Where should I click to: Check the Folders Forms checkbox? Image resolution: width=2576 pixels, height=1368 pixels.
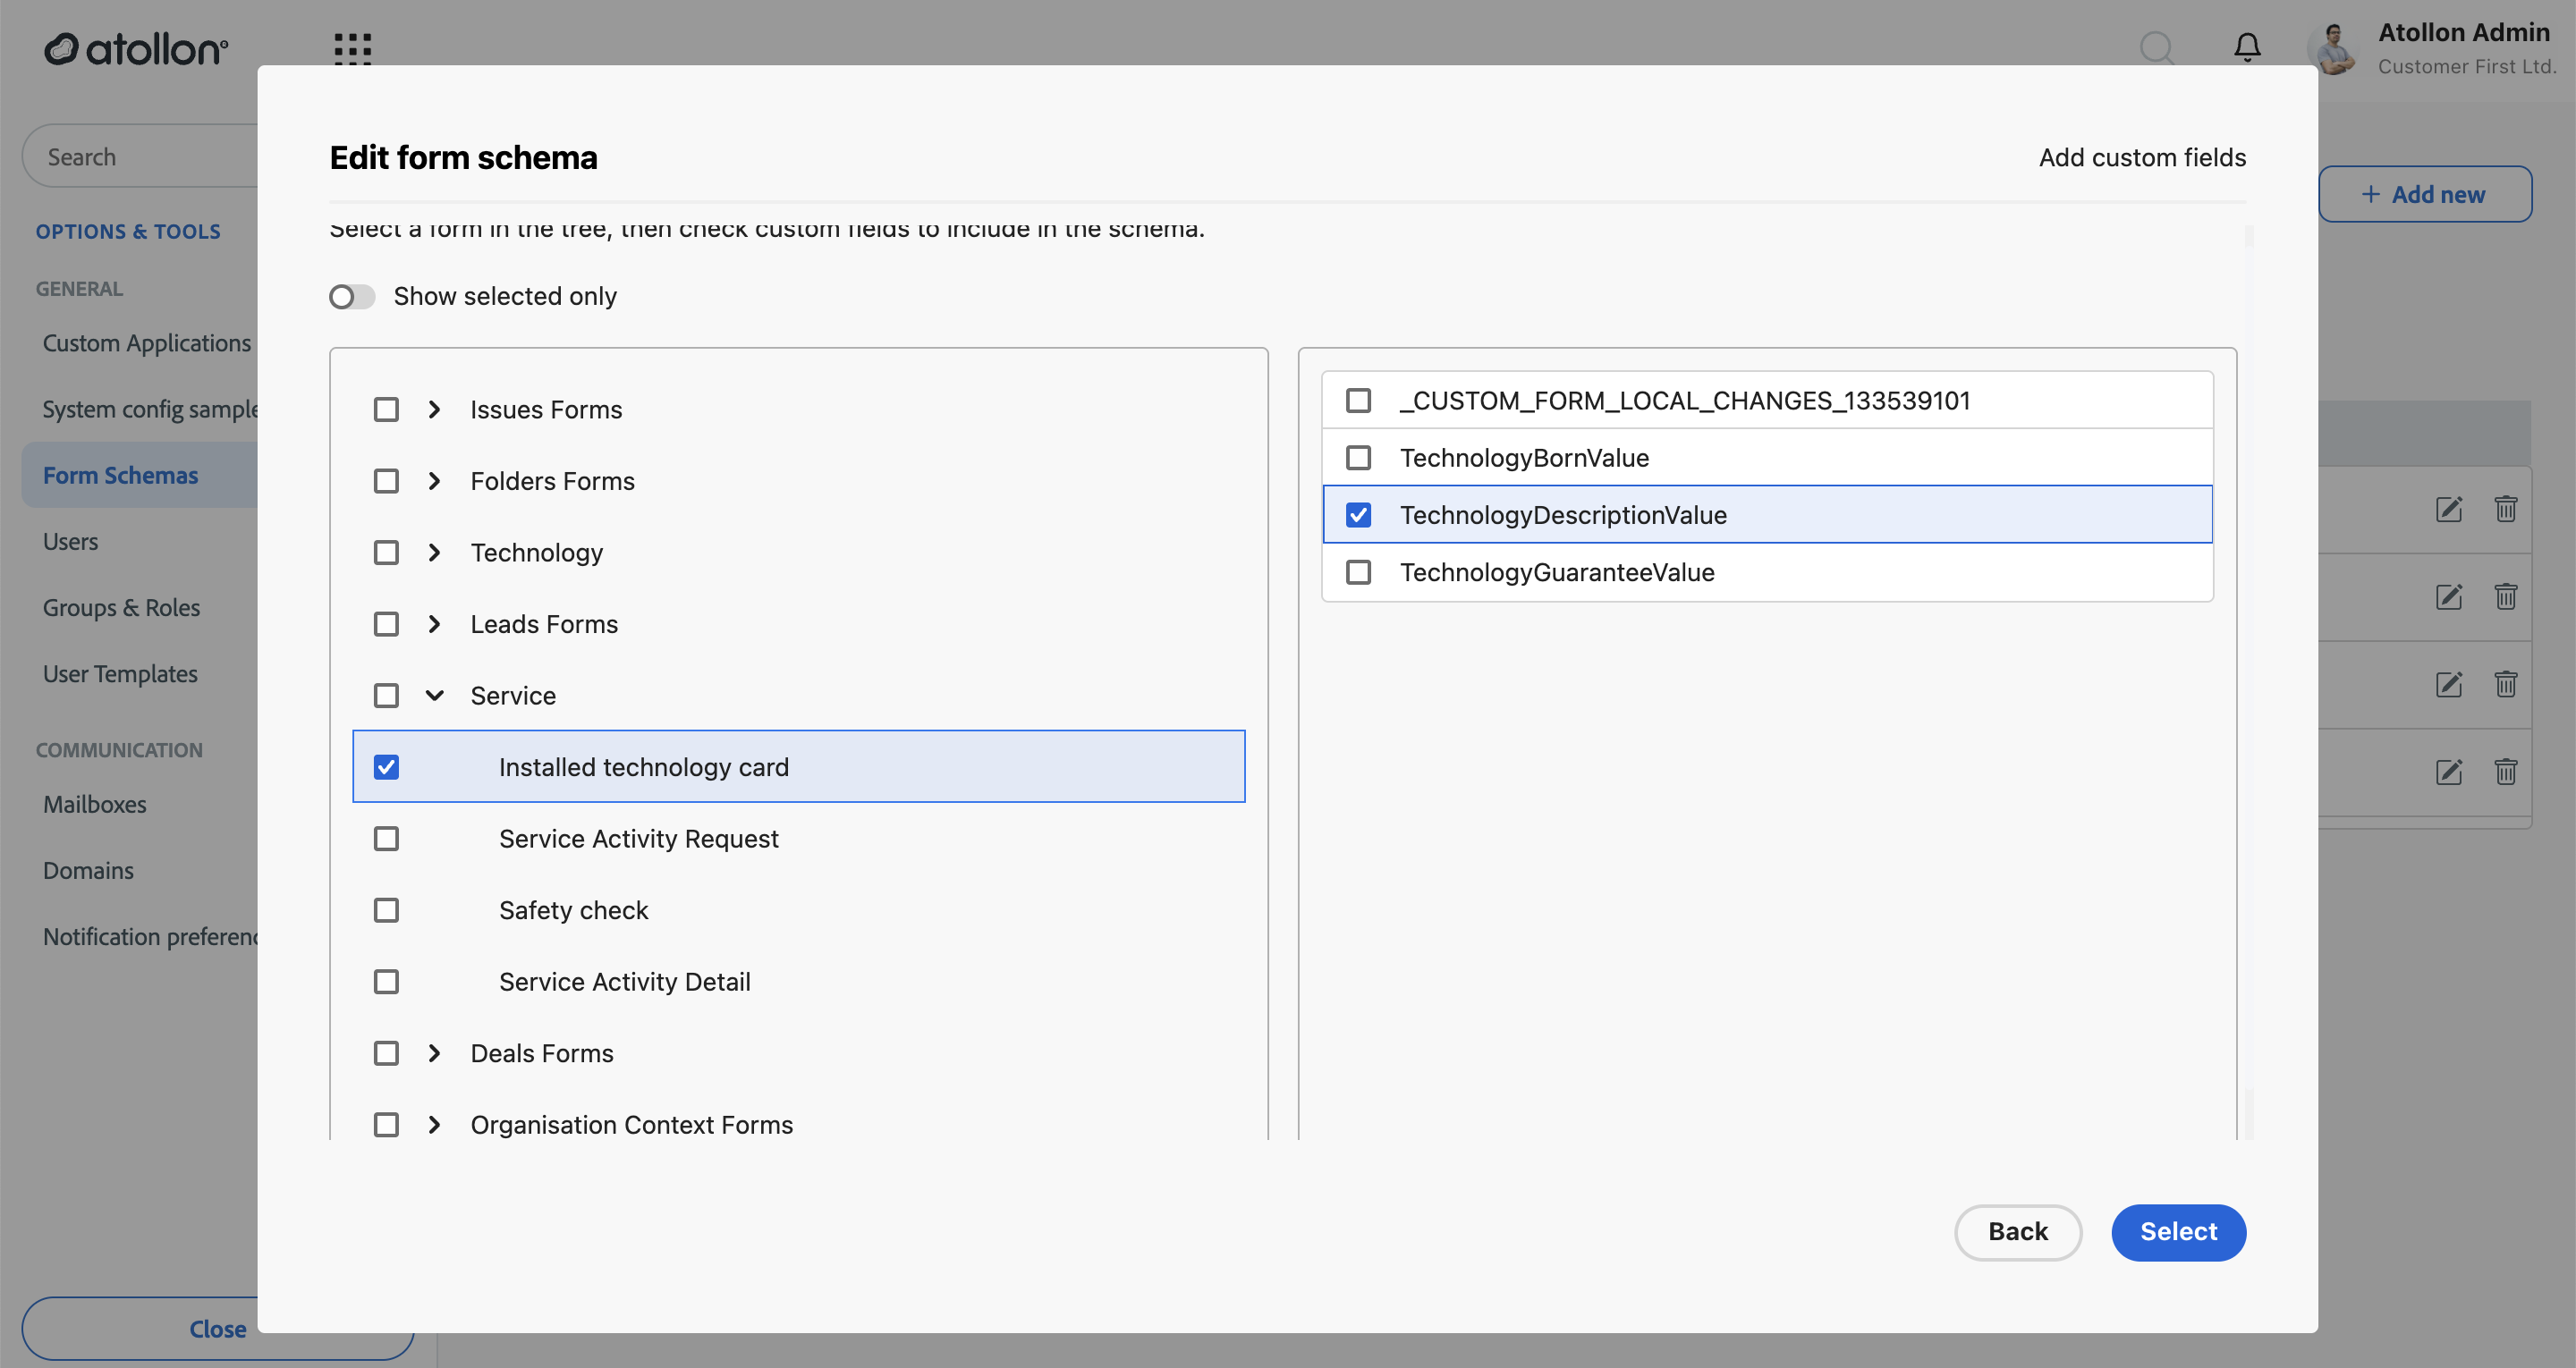386,481
